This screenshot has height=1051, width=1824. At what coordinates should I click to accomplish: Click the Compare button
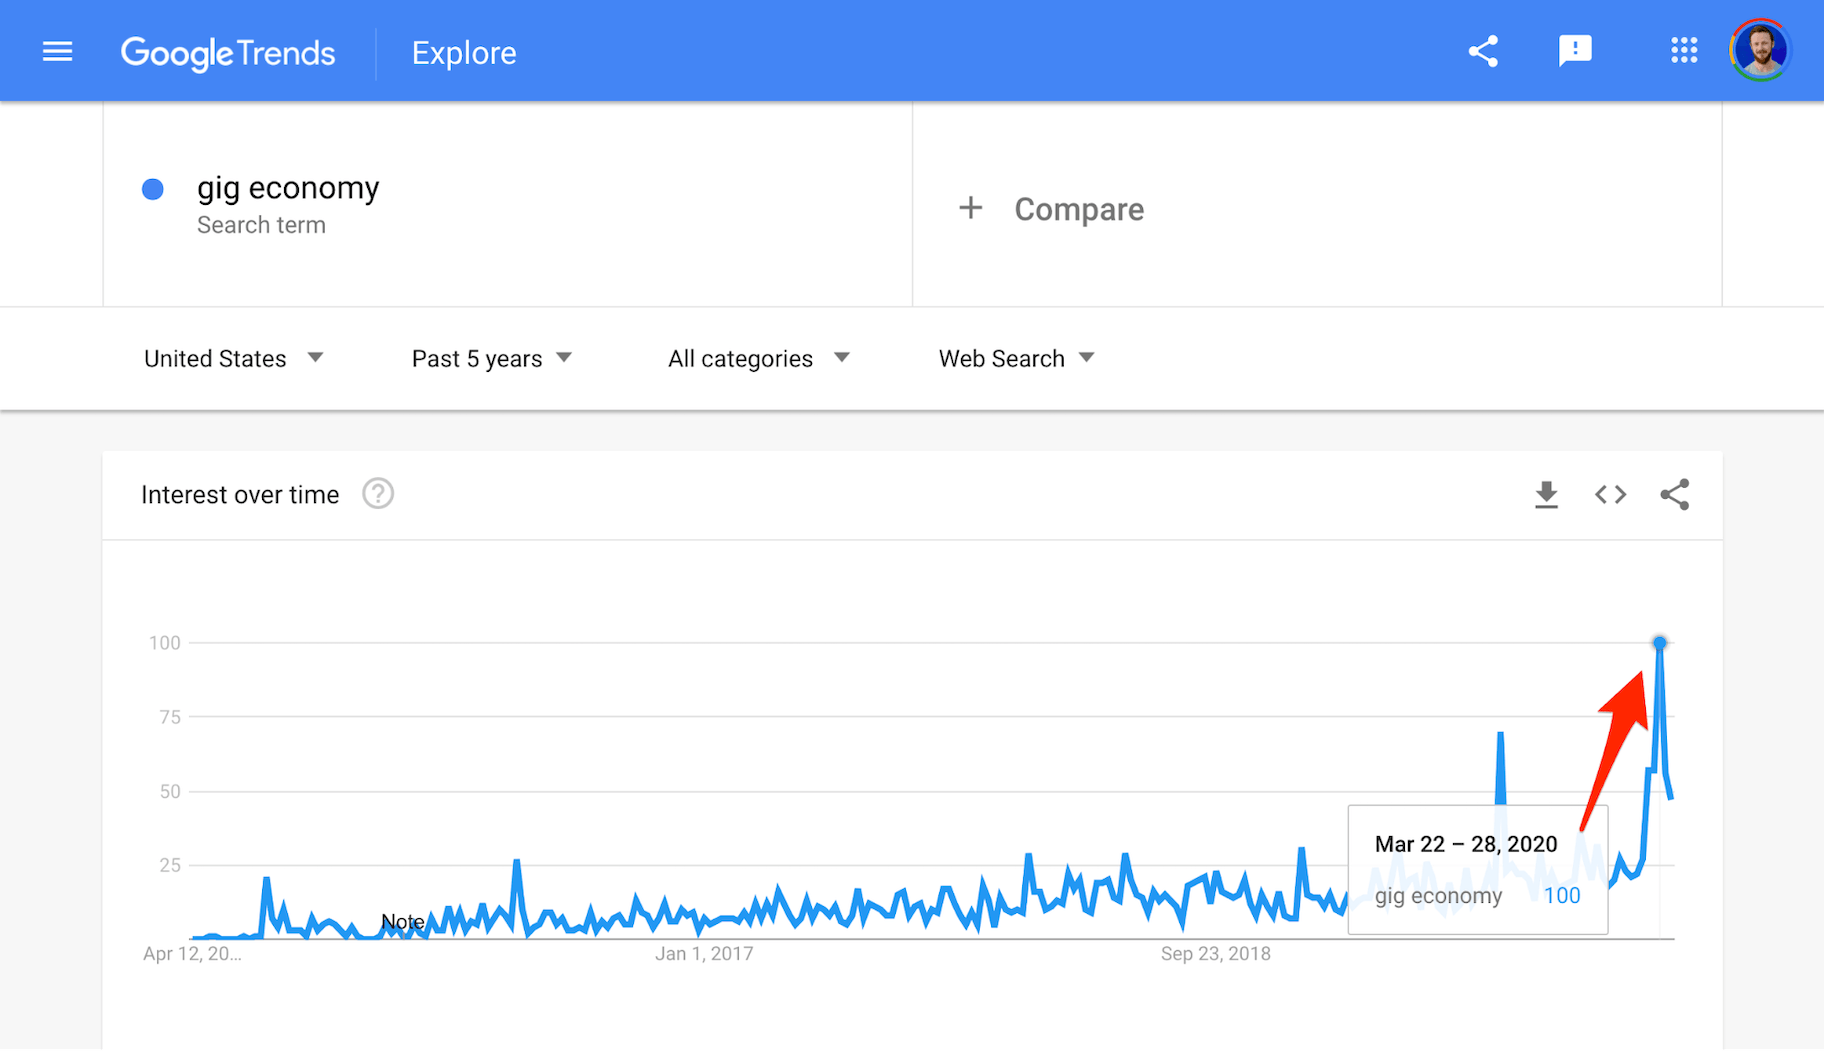(x=1078, y=209)
